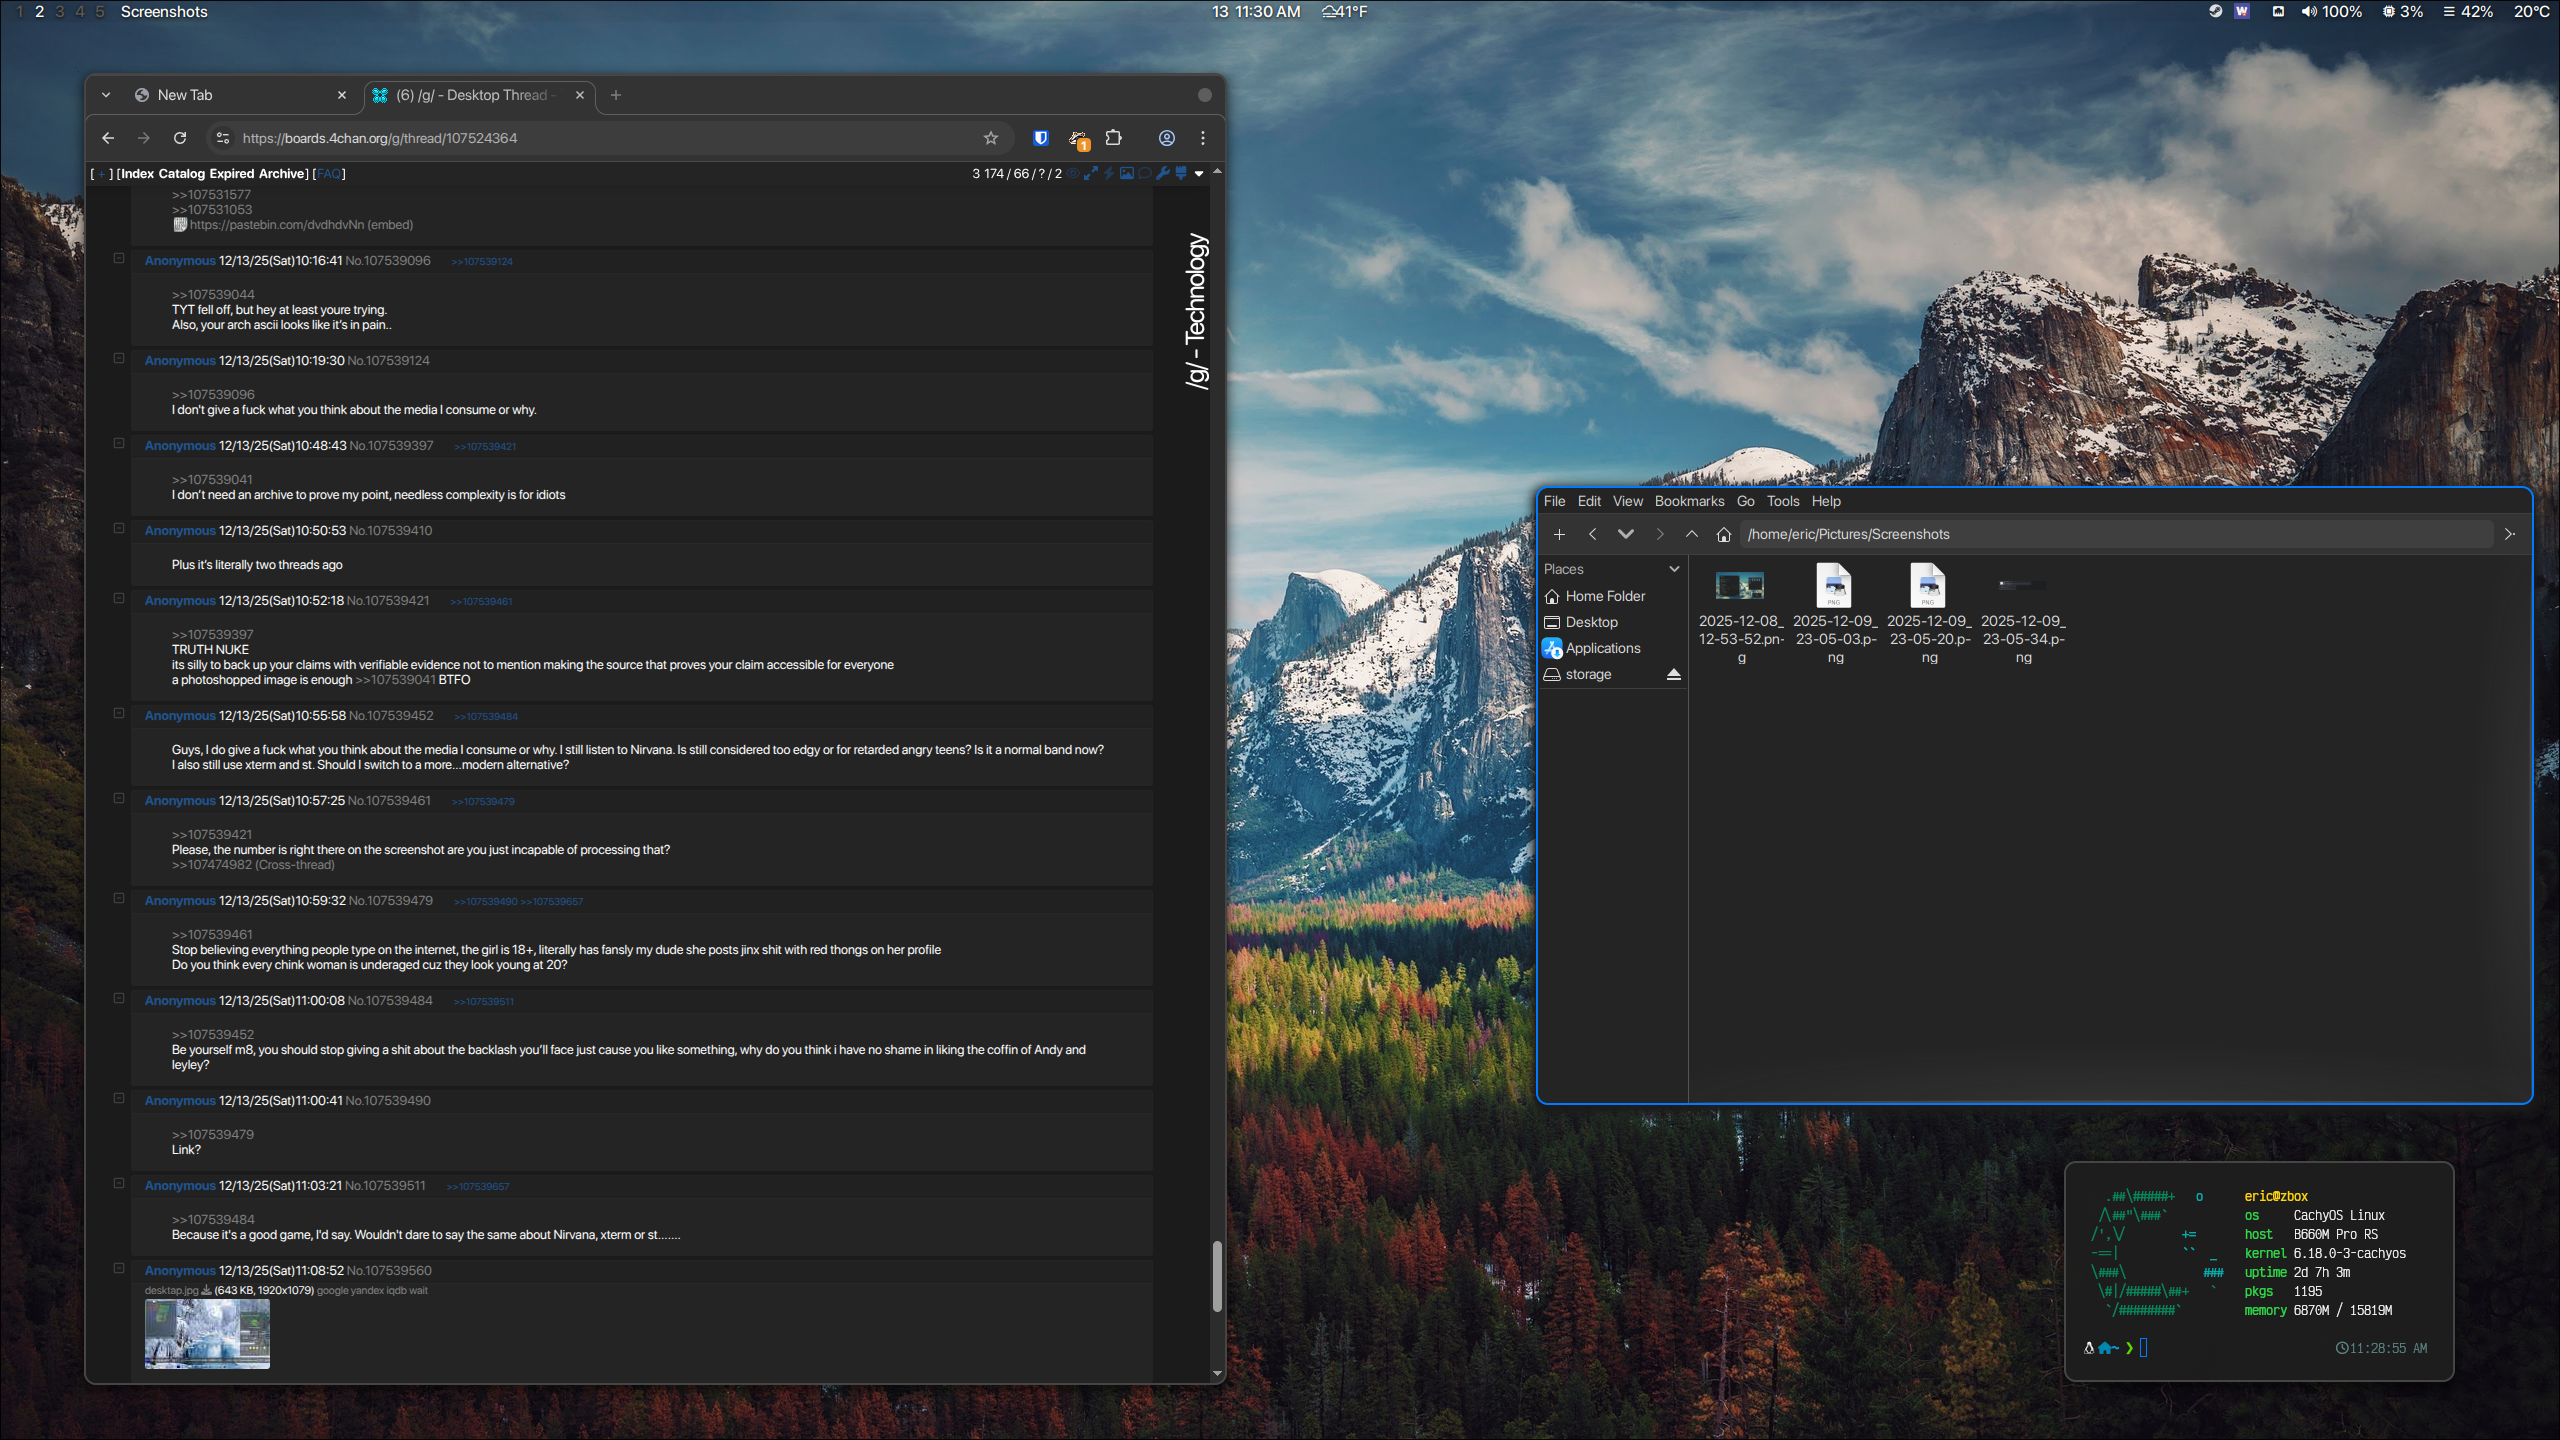
Task: Open the 4chan X header dropdown arrow
Action: (x=1199, y=173)
